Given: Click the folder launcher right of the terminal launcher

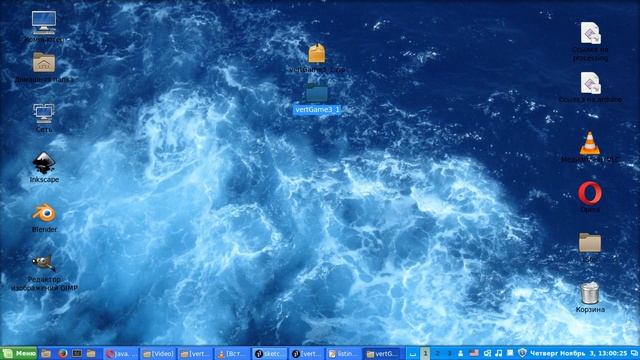Looking at the screenshot, I should click(91, 353).
